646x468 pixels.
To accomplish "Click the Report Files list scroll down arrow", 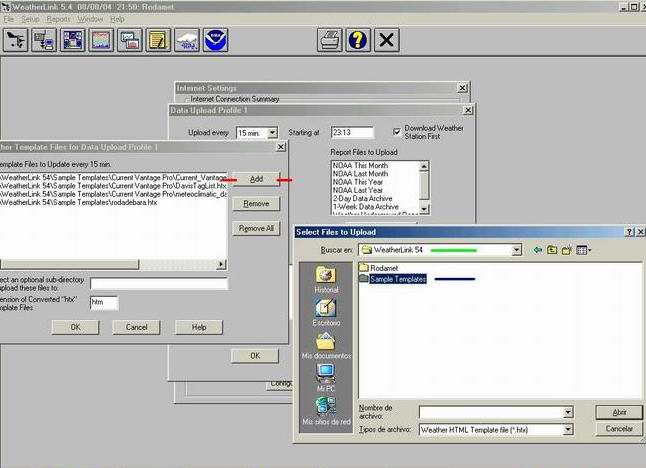I will click(x=424, y=209).
